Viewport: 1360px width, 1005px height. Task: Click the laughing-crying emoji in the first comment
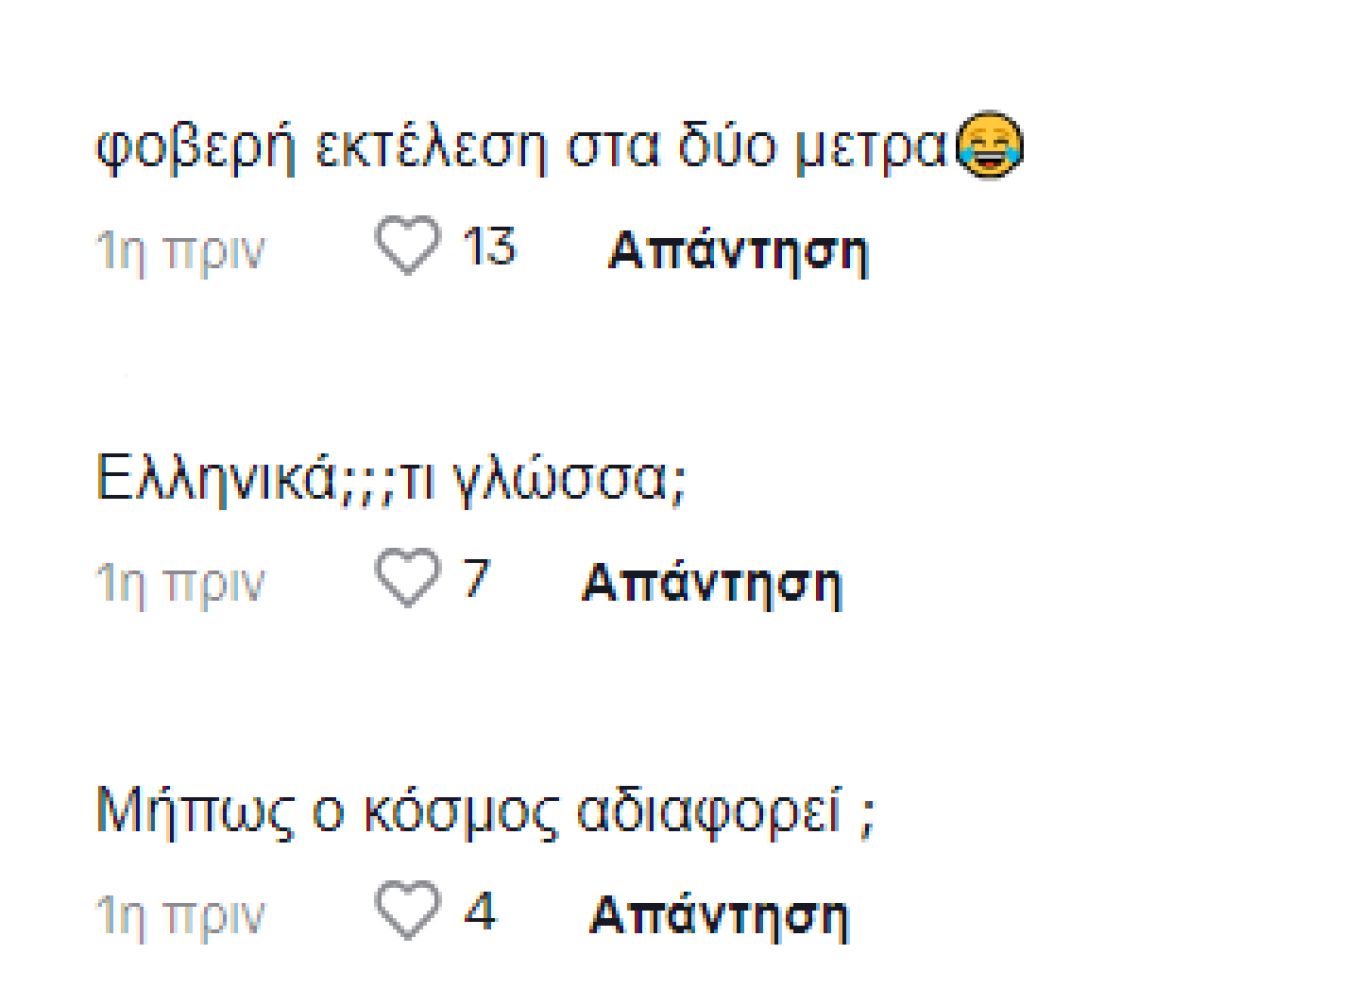pos(990,146)
